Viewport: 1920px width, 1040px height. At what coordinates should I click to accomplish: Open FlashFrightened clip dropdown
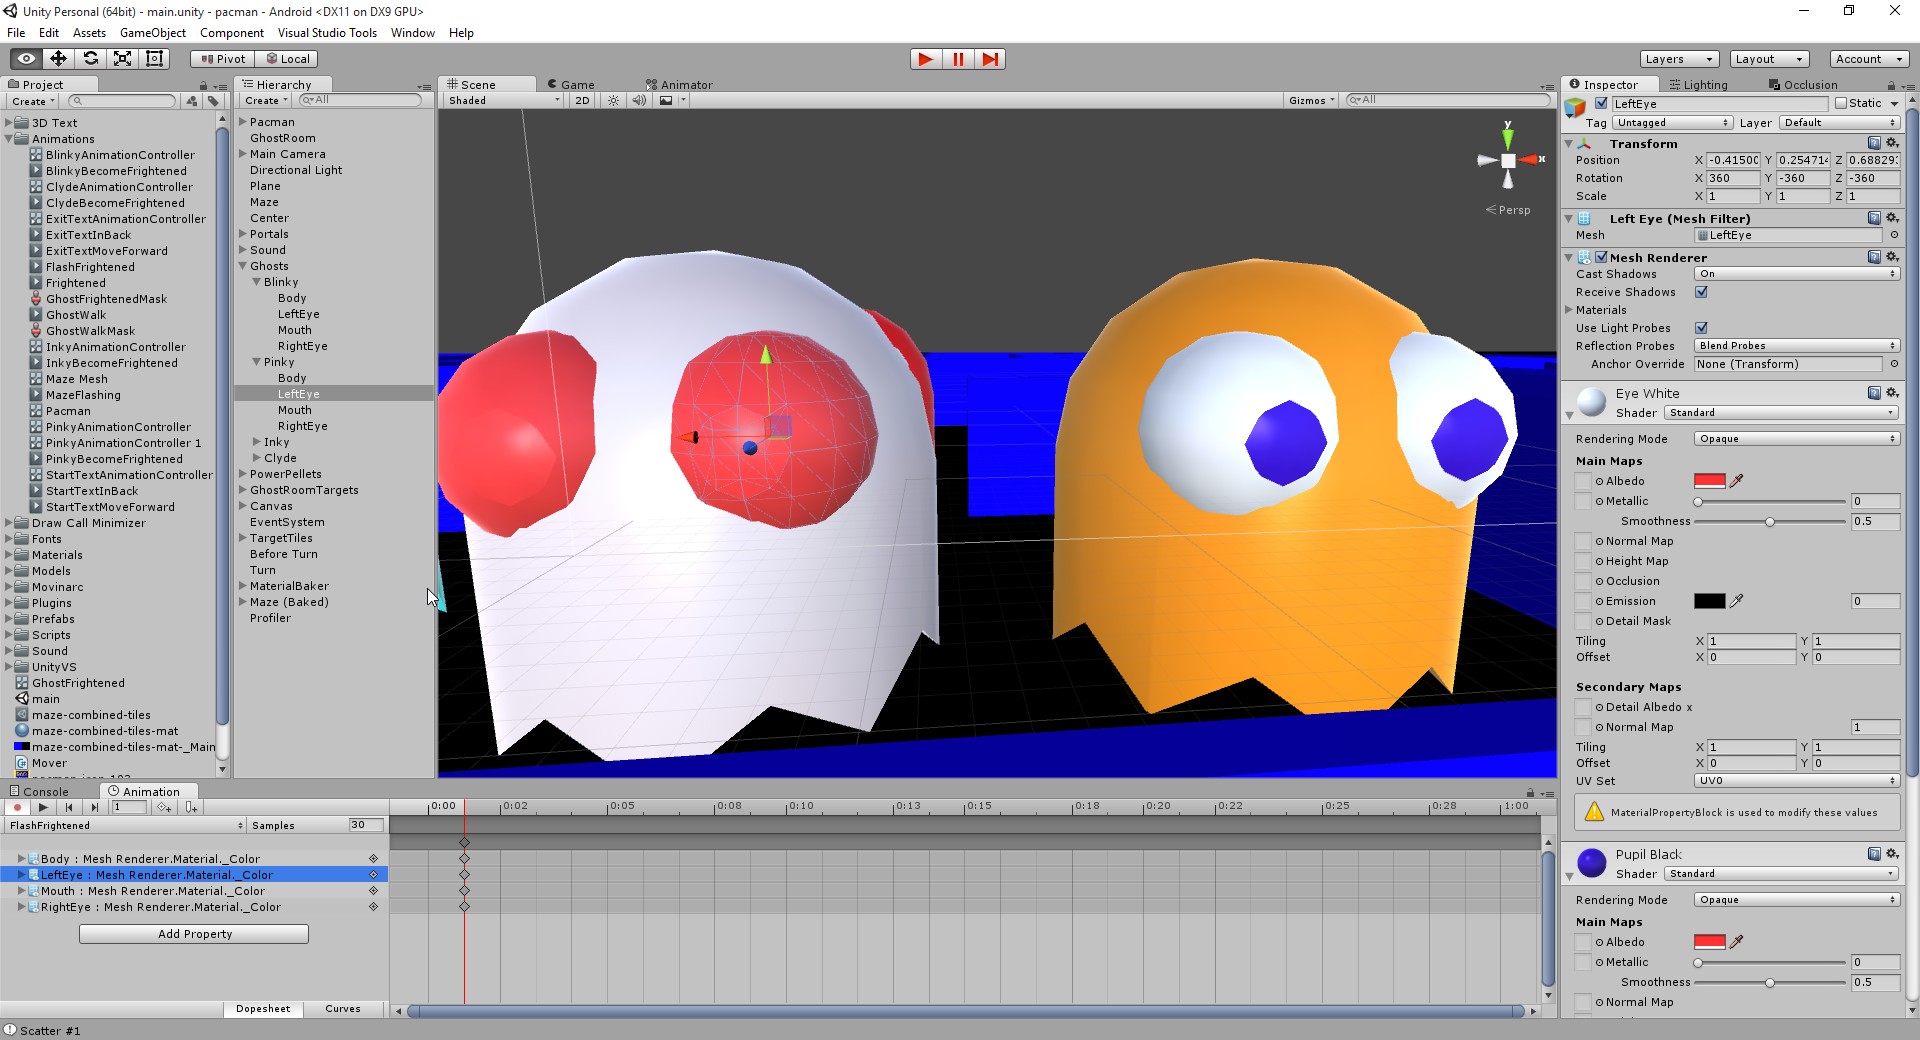(125, 826)
